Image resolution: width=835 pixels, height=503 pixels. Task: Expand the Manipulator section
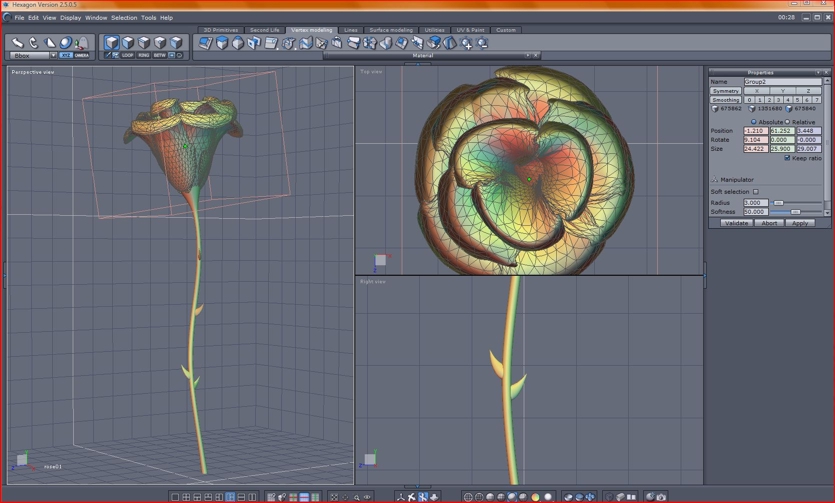(x=714, y=180)
